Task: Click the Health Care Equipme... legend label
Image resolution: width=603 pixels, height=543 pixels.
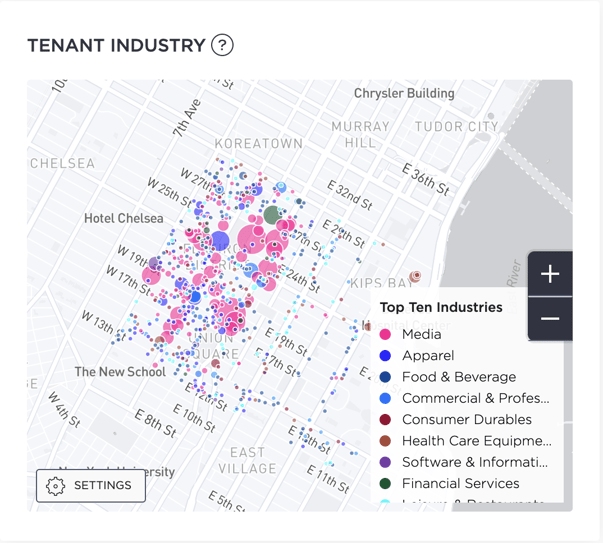Action: click(x=477, y=441)
